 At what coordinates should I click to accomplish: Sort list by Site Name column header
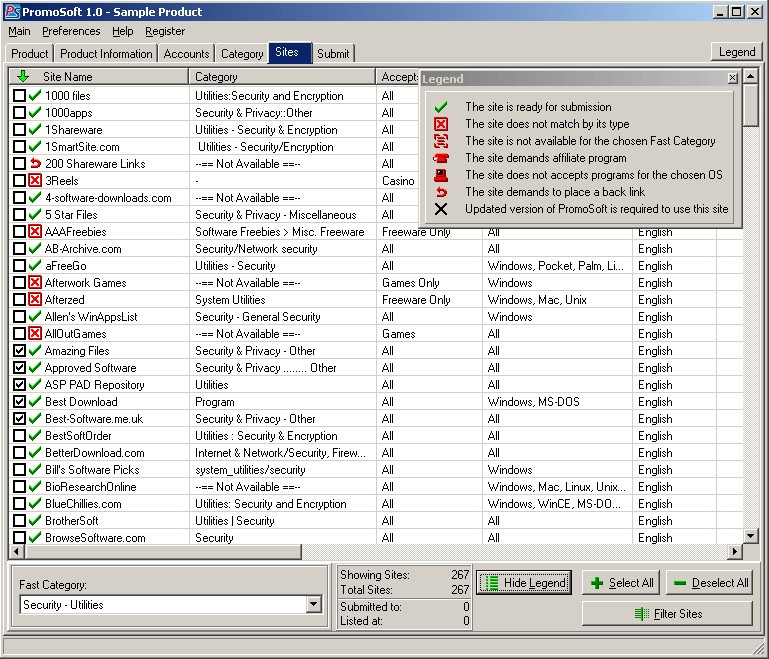[99, 76]
